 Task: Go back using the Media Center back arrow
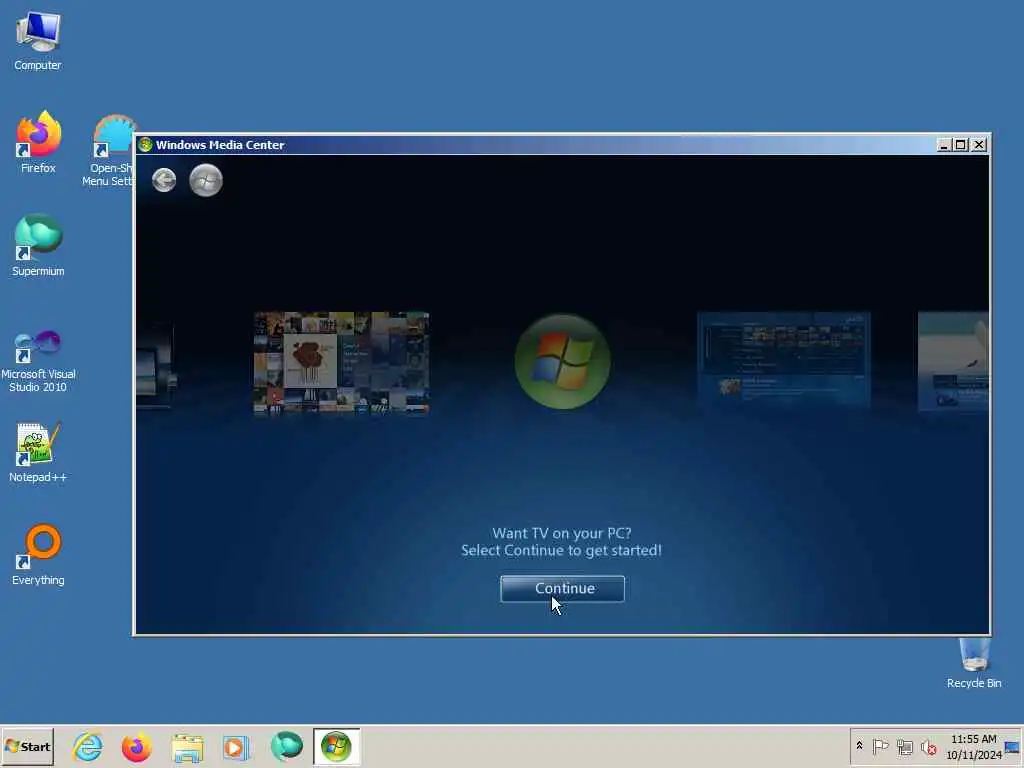point(164,180)
